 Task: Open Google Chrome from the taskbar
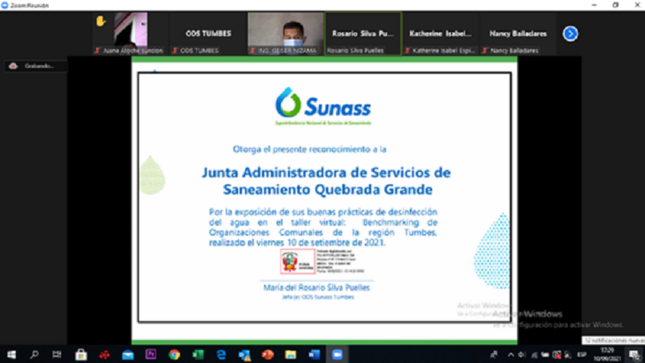click(174, 354)
